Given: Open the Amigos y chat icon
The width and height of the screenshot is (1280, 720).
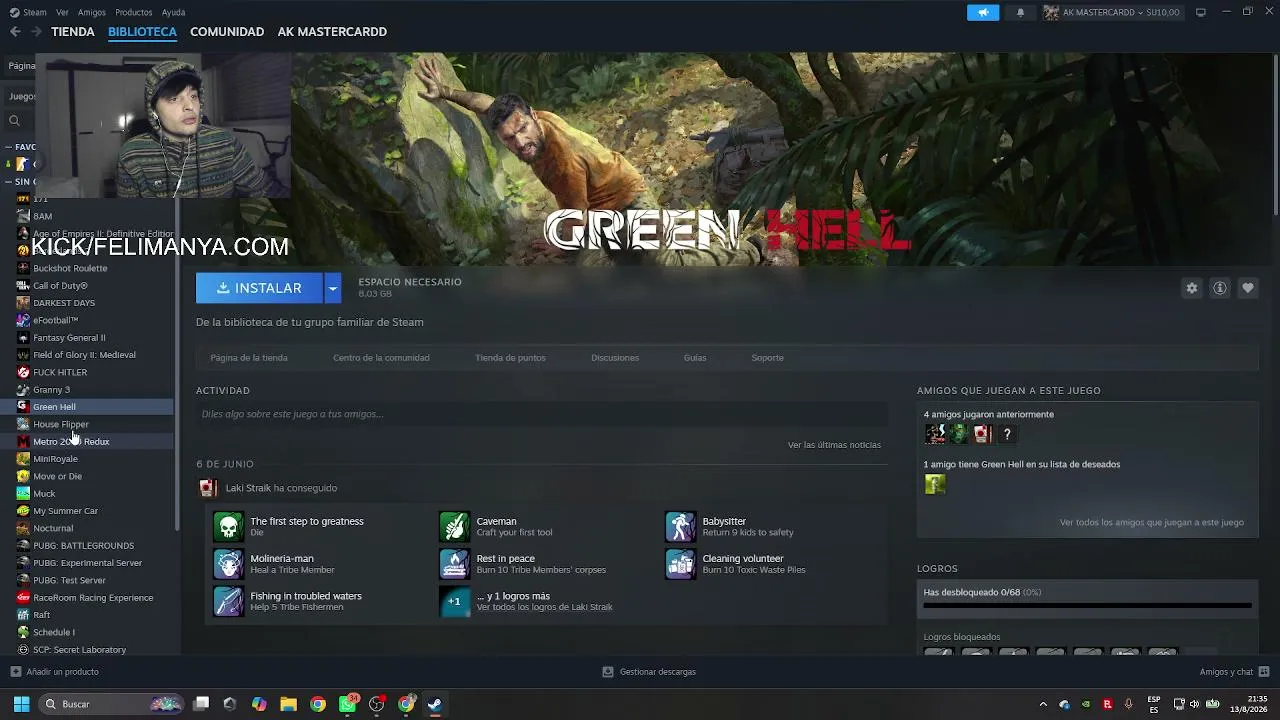Looking at the screenshot, I should pyautogui.click(x=1264, y=672).
